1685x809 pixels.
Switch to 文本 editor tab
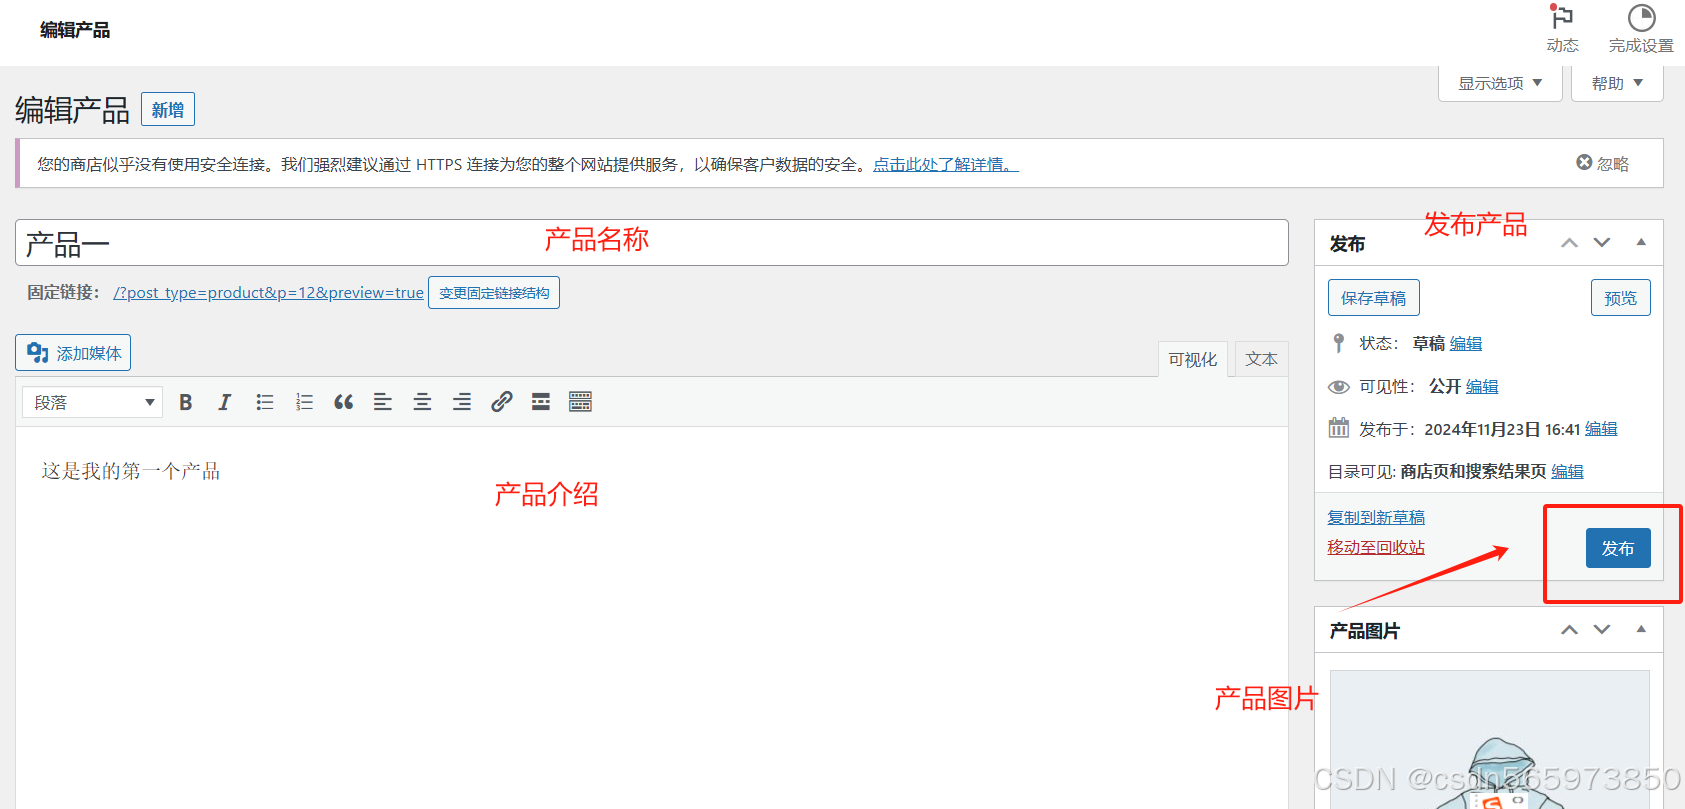click(1261, 359)
